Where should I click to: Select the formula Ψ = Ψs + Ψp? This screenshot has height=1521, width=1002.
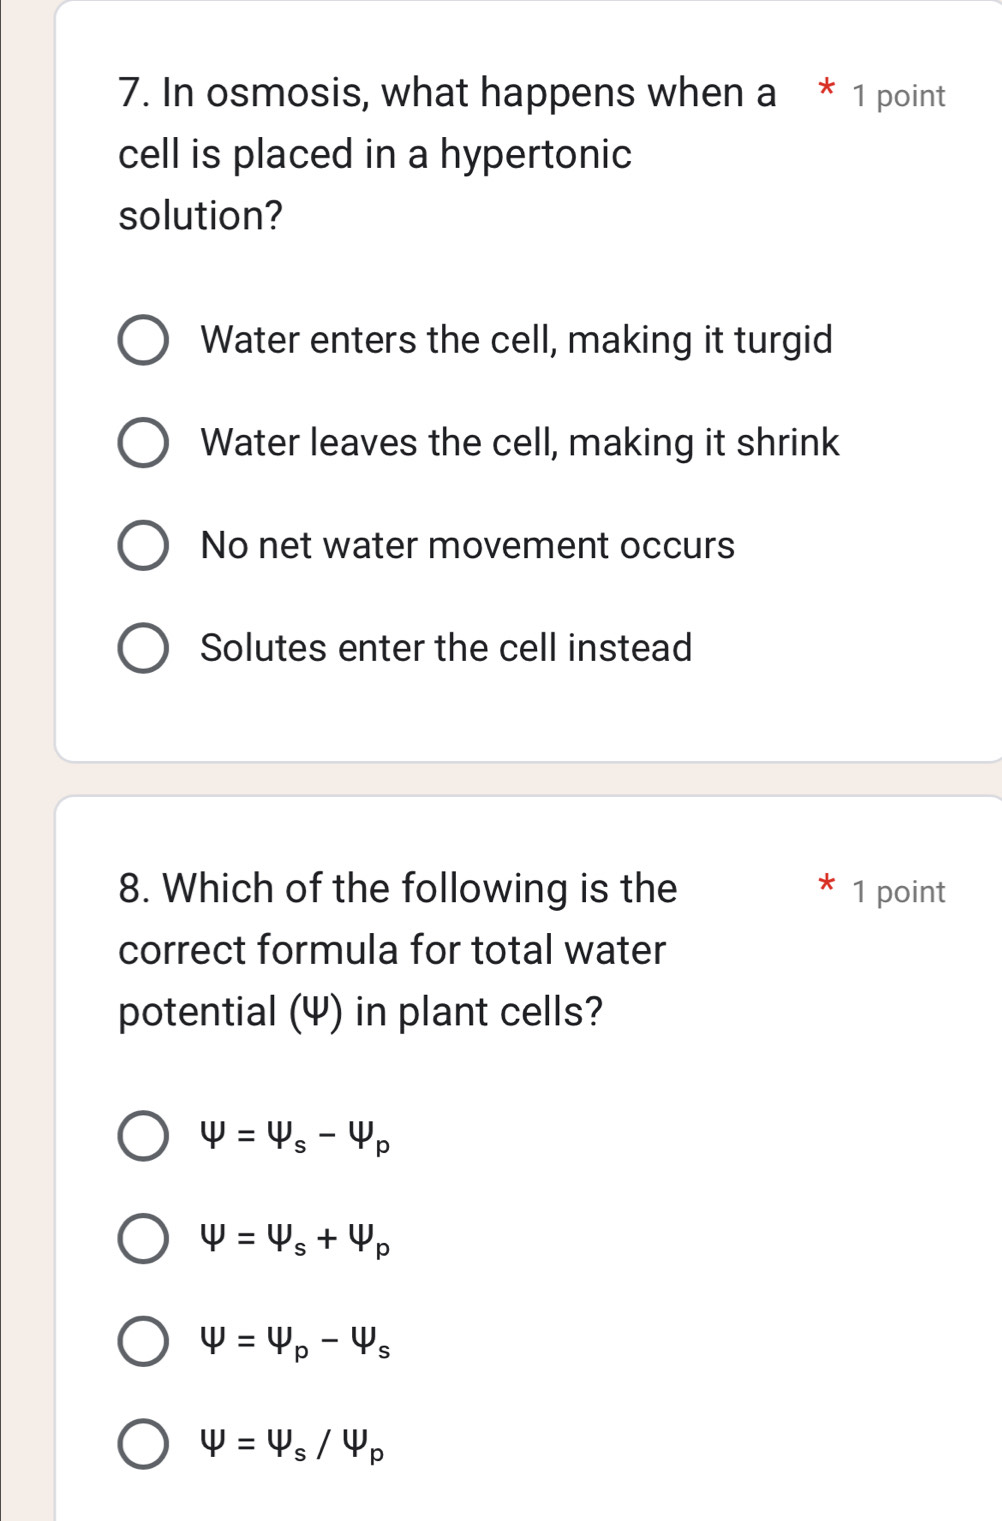(x=143, y=1241)
